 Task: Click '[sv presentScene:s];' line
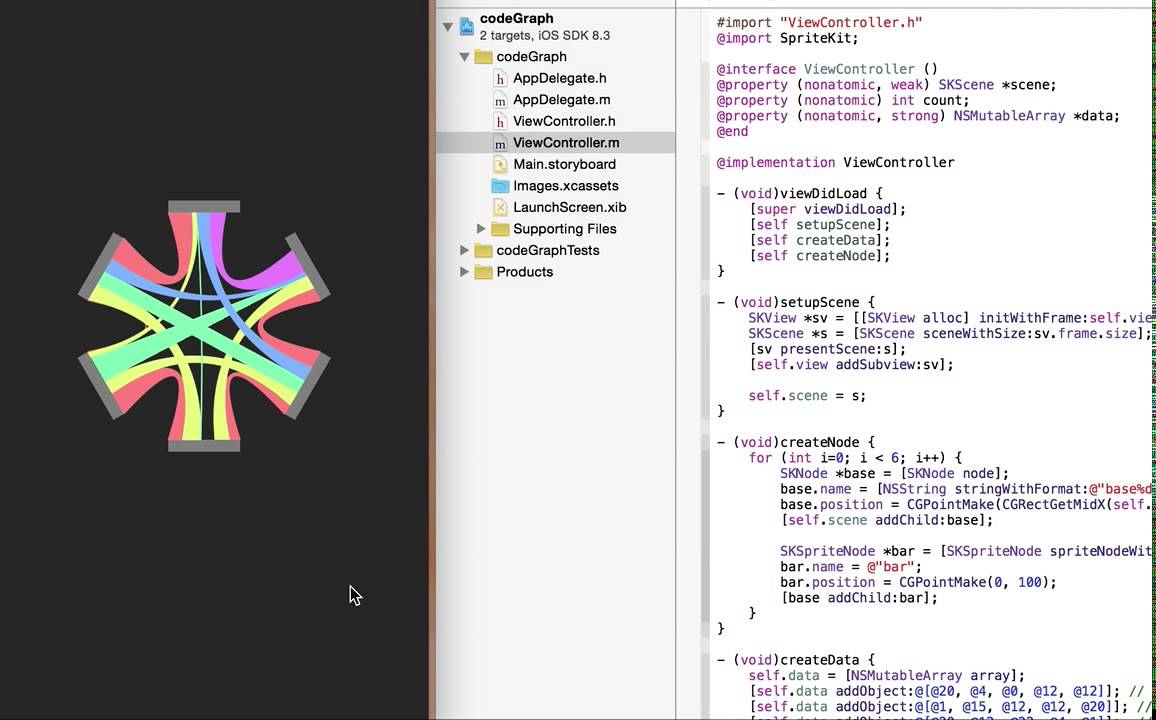click(x=827, y=349)
